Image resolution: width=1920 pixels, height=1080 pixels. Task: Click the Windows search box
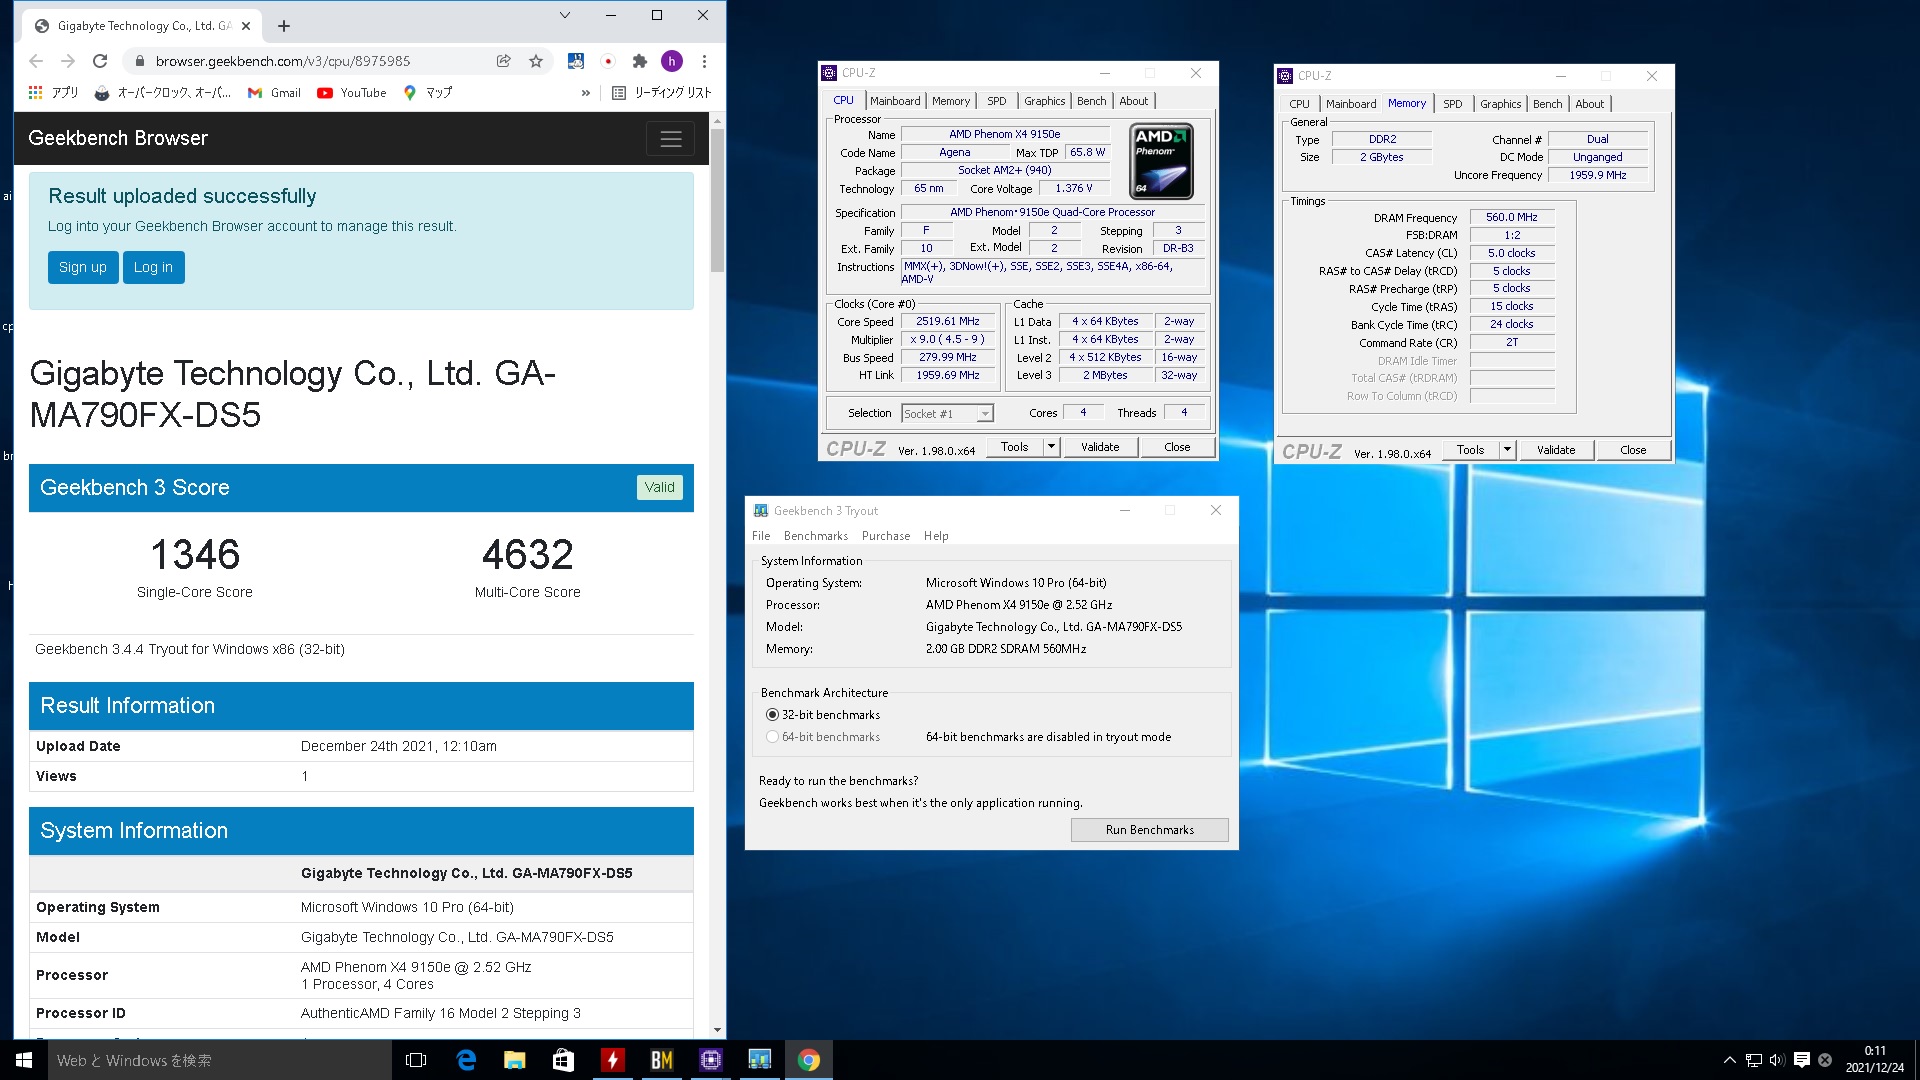pos(220,1060)
